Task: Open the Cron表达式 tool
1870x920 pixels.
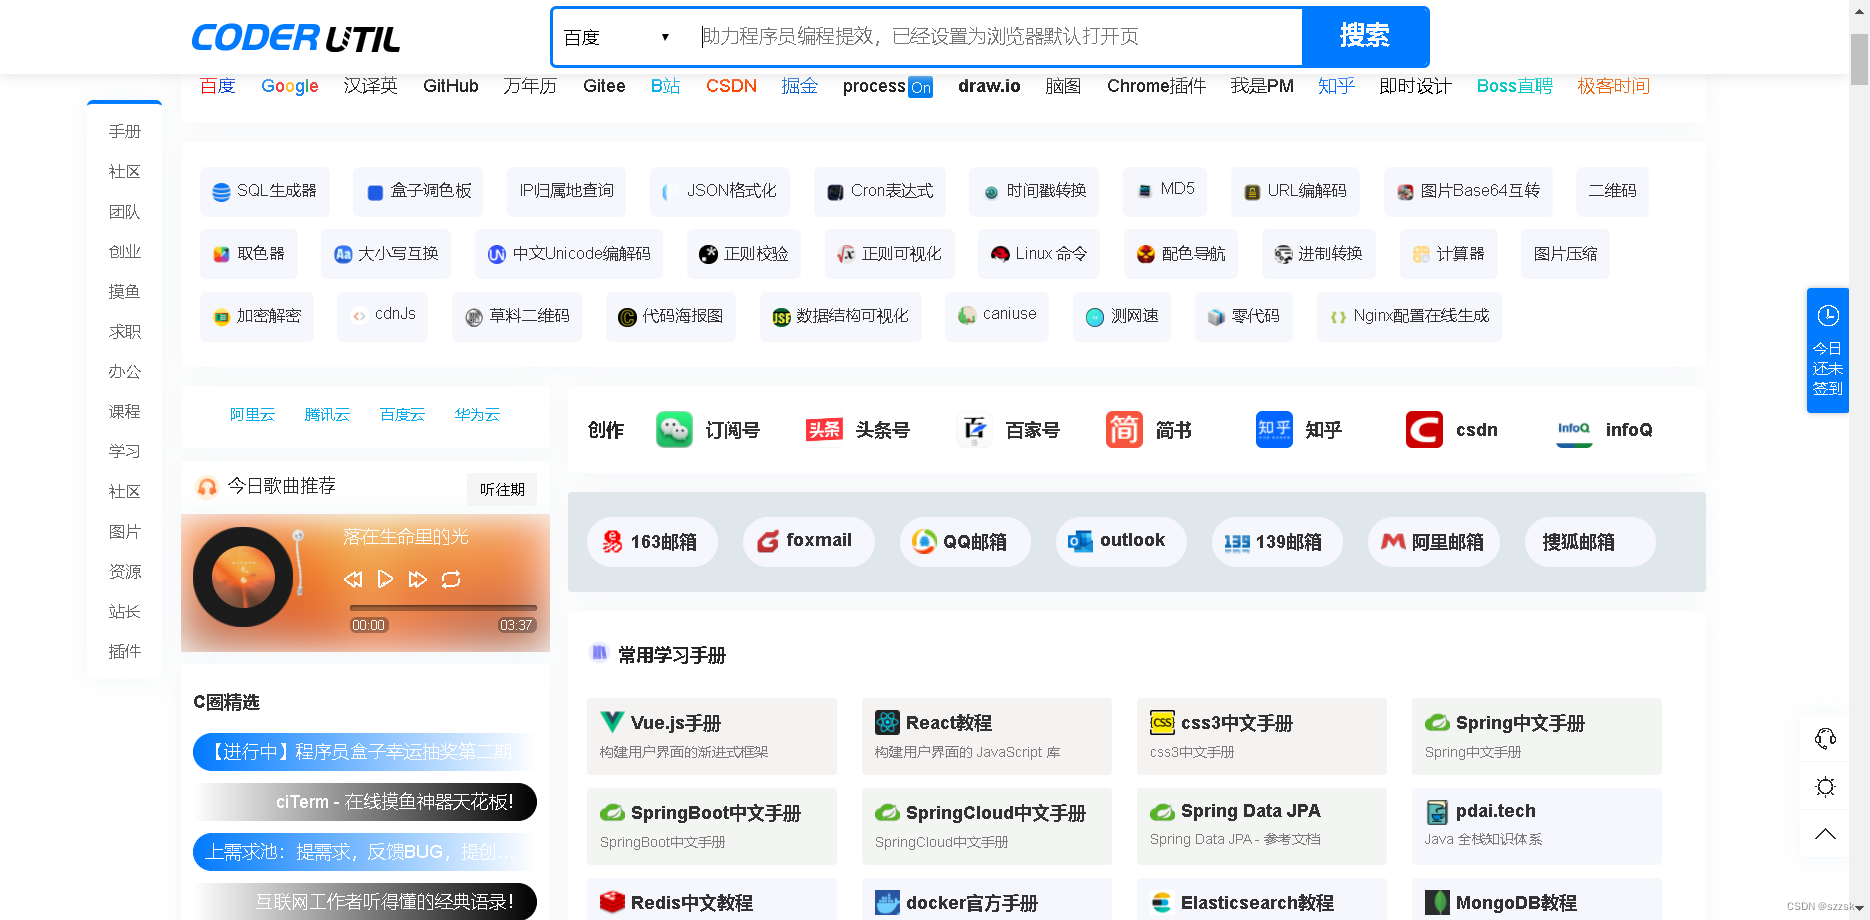Action: (x=880, y=192)
